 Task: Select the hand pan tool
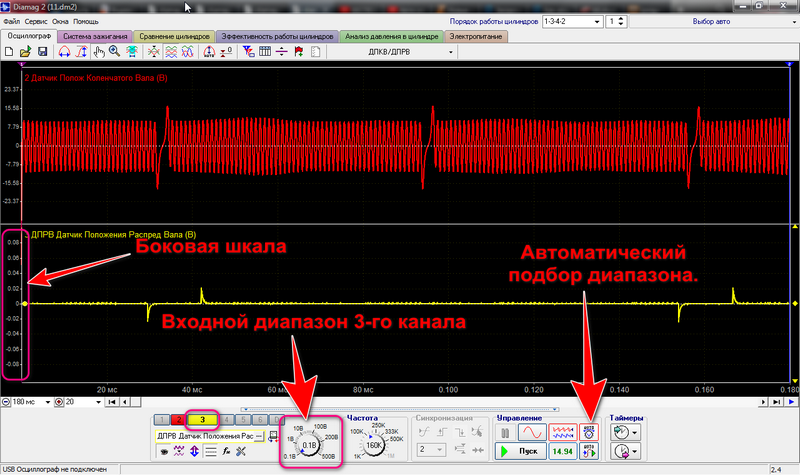point(99,52)
